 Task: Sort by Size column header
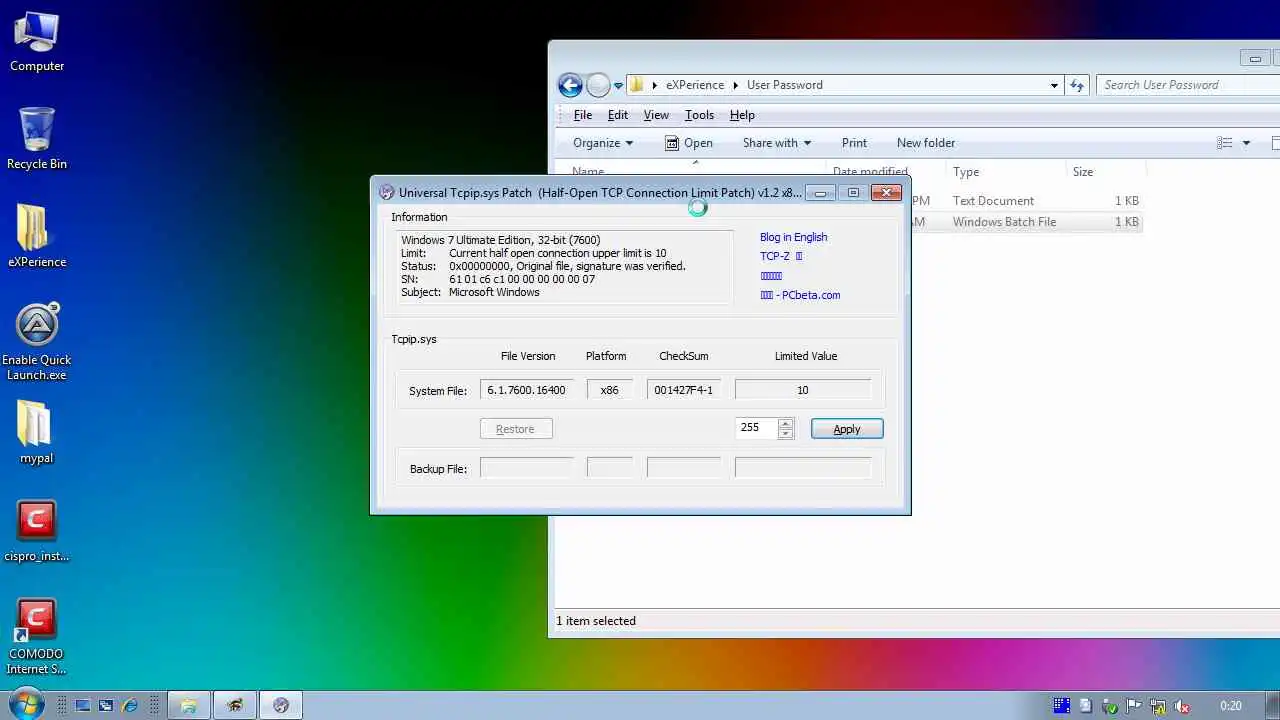(1105, 172)
